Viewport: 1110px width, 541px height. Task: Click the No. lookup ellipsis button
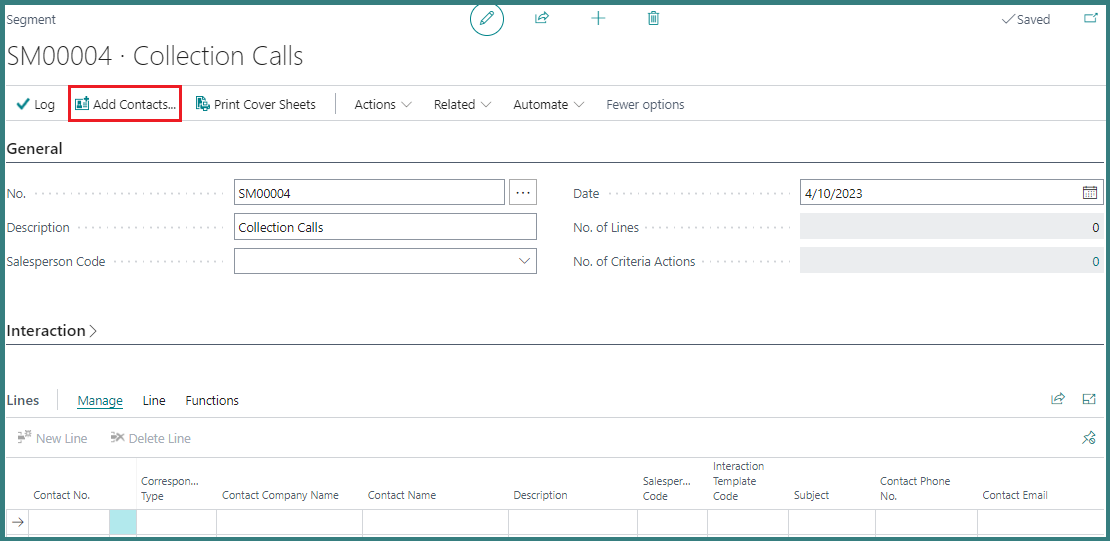click(x=523, y=193)
